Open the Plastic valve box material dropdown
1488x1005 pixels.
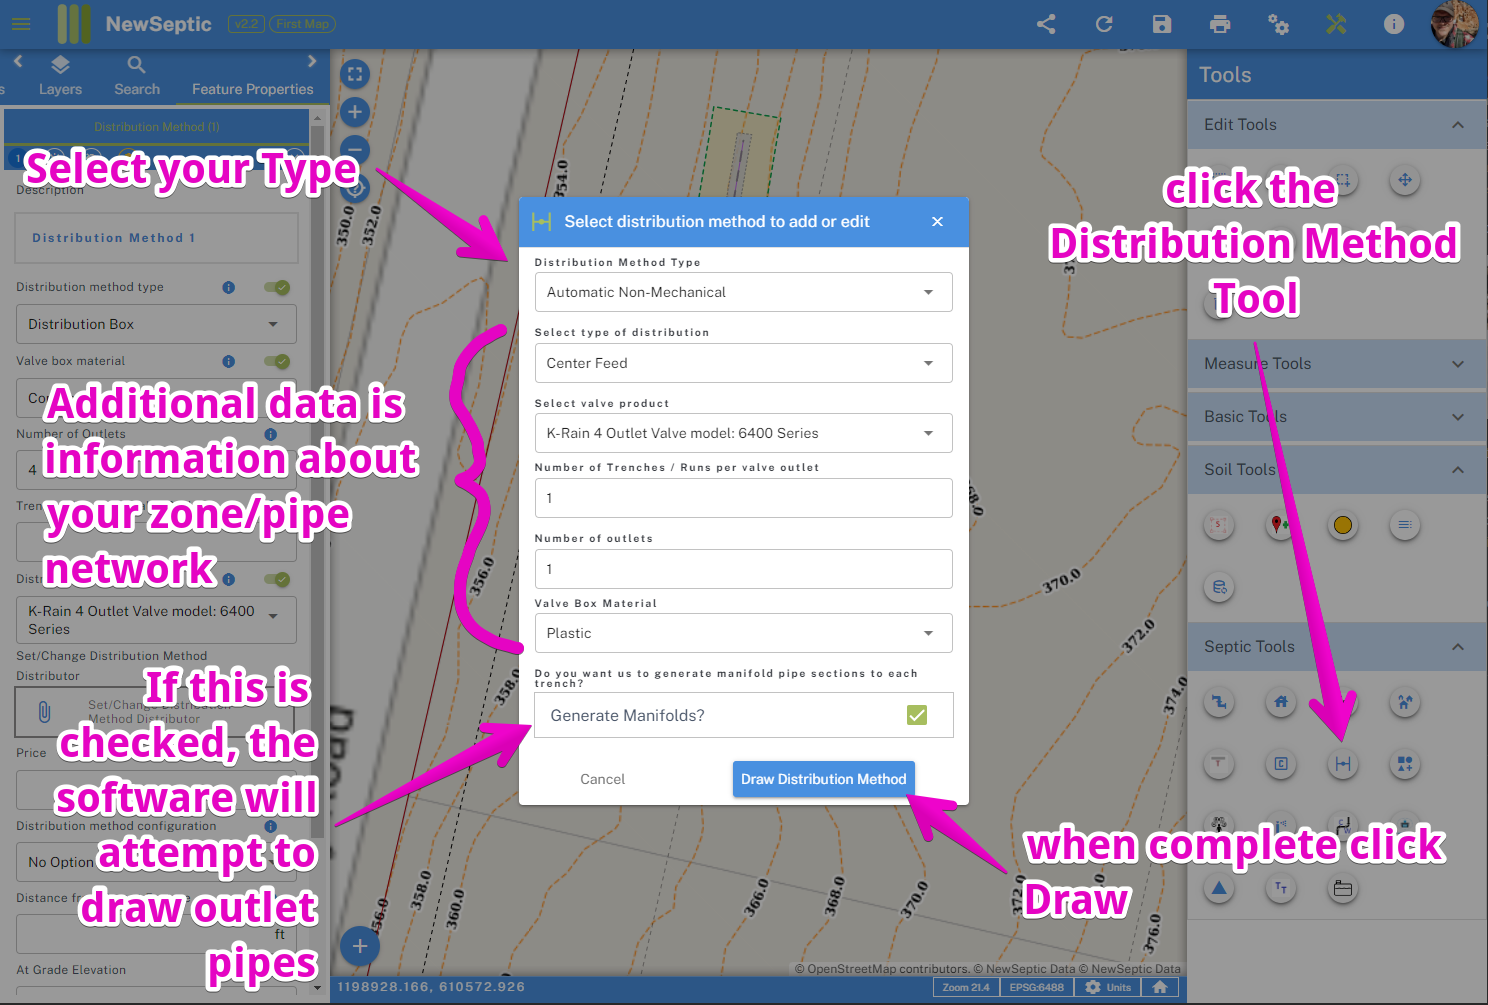(x=743, y=633)
